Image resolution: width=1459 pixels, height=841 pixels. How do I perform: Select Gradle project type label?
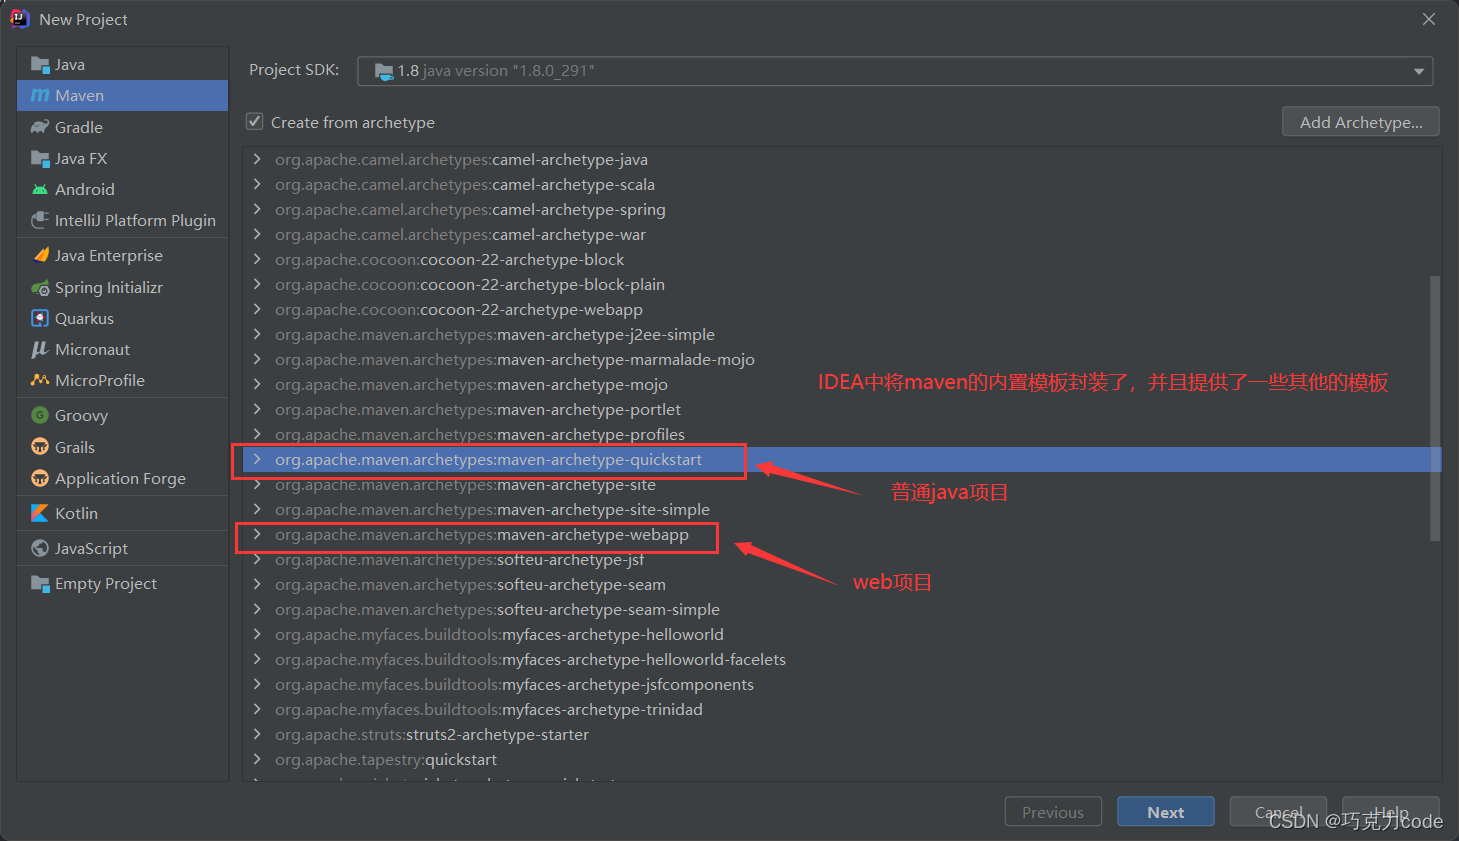click(x=79, y=127)
